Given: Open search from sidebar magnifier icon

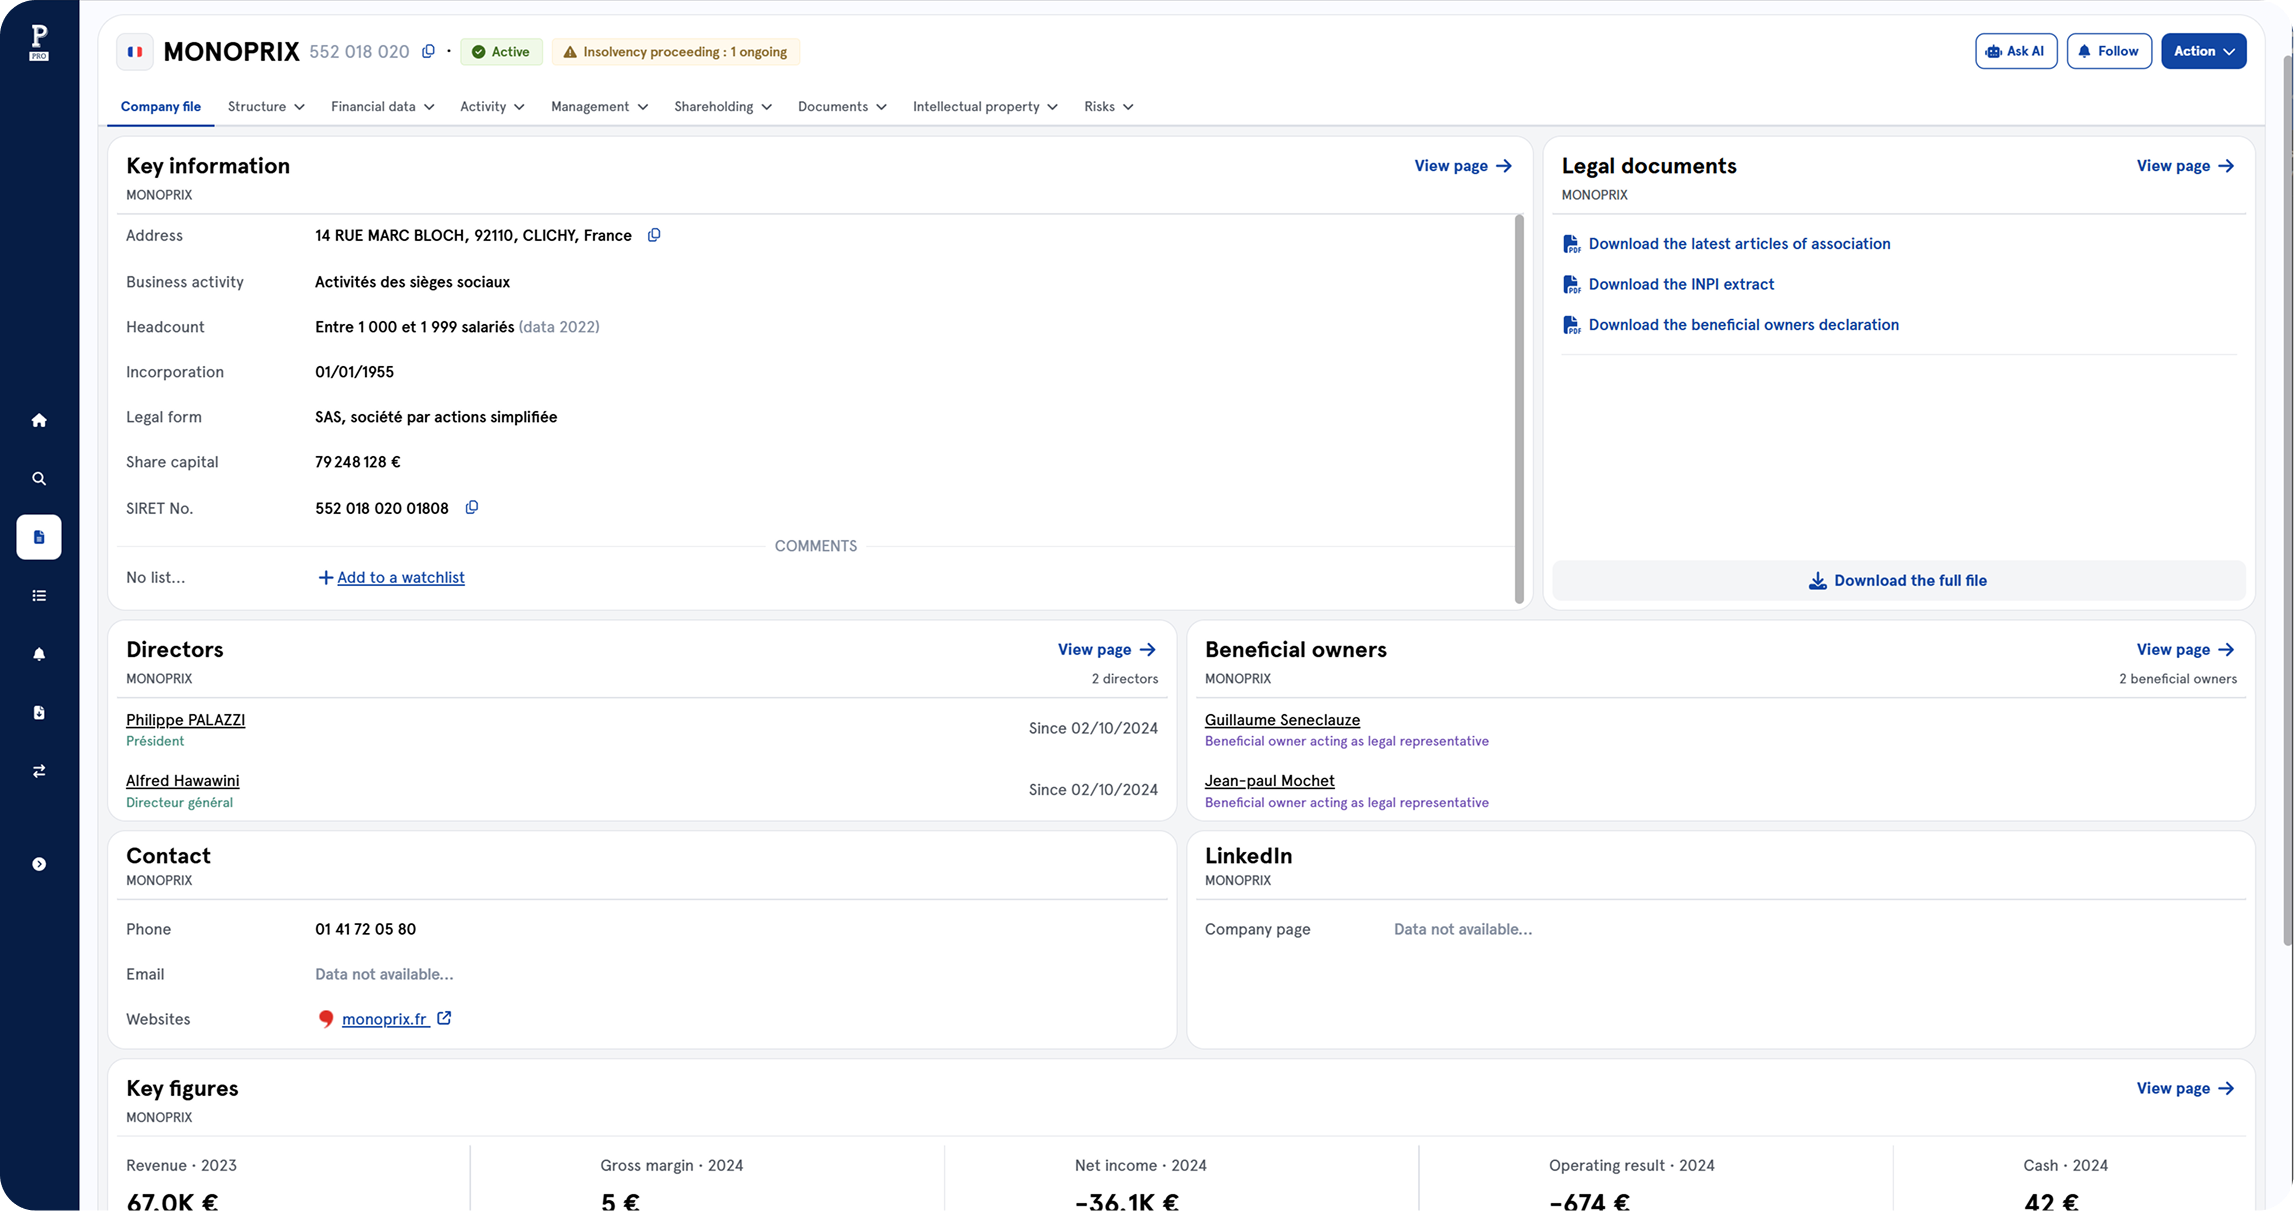Looking at the screenshot, I should [39, 479].
